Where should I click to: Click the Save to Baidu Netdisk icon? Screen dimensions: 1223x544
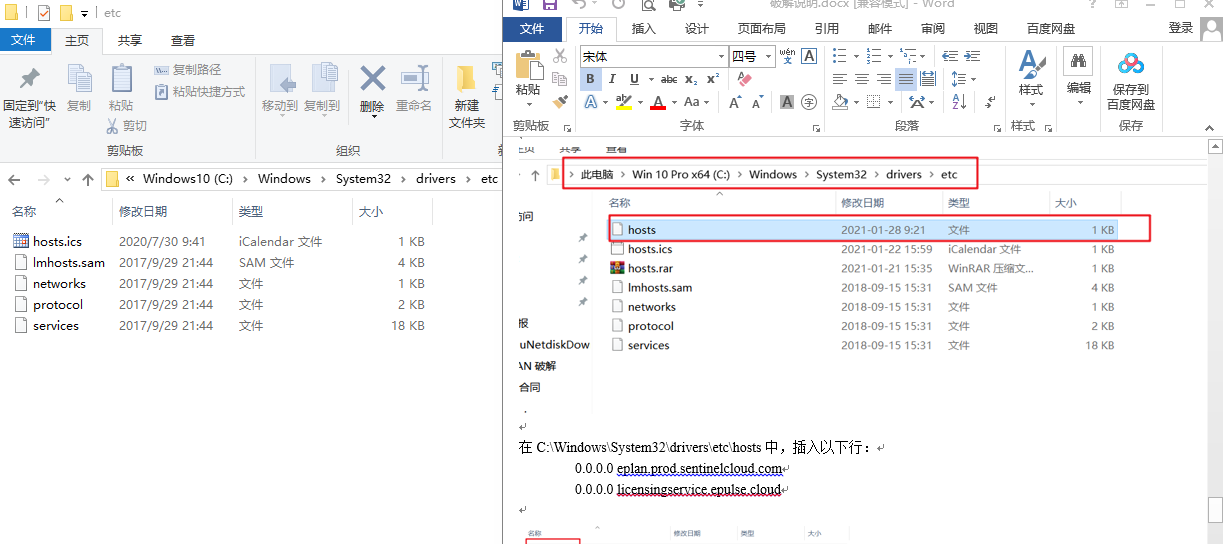click(1131, 80)
